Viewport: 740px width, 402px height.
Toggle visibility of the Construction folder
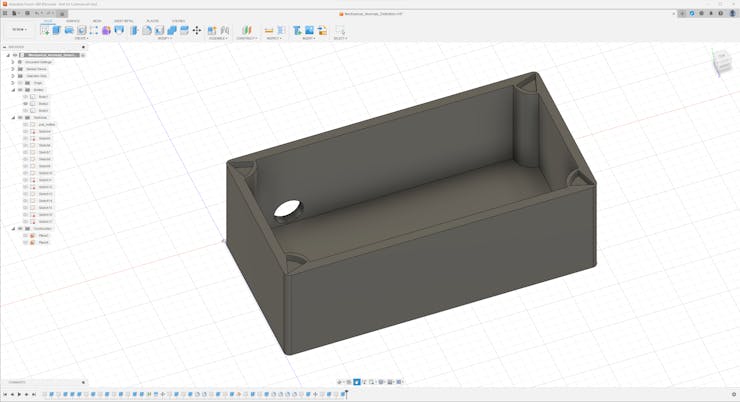[x=20, y=228]
